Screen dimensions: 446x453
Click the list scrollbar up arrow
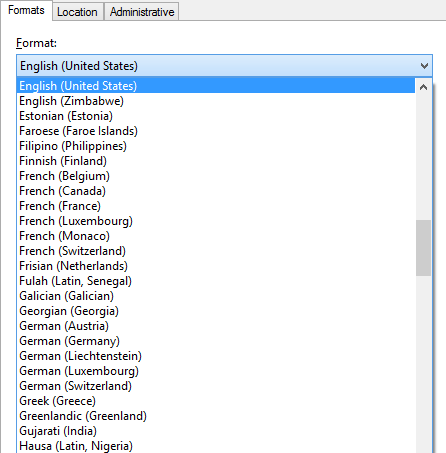pyautogui.click(x=423, y=87)
